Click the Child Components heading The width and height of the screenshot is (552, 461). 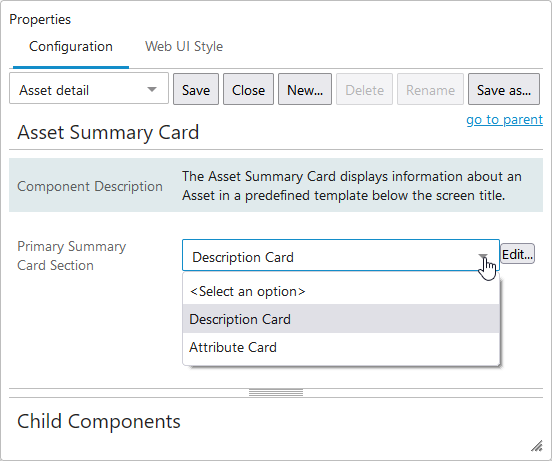click(99, 422)
